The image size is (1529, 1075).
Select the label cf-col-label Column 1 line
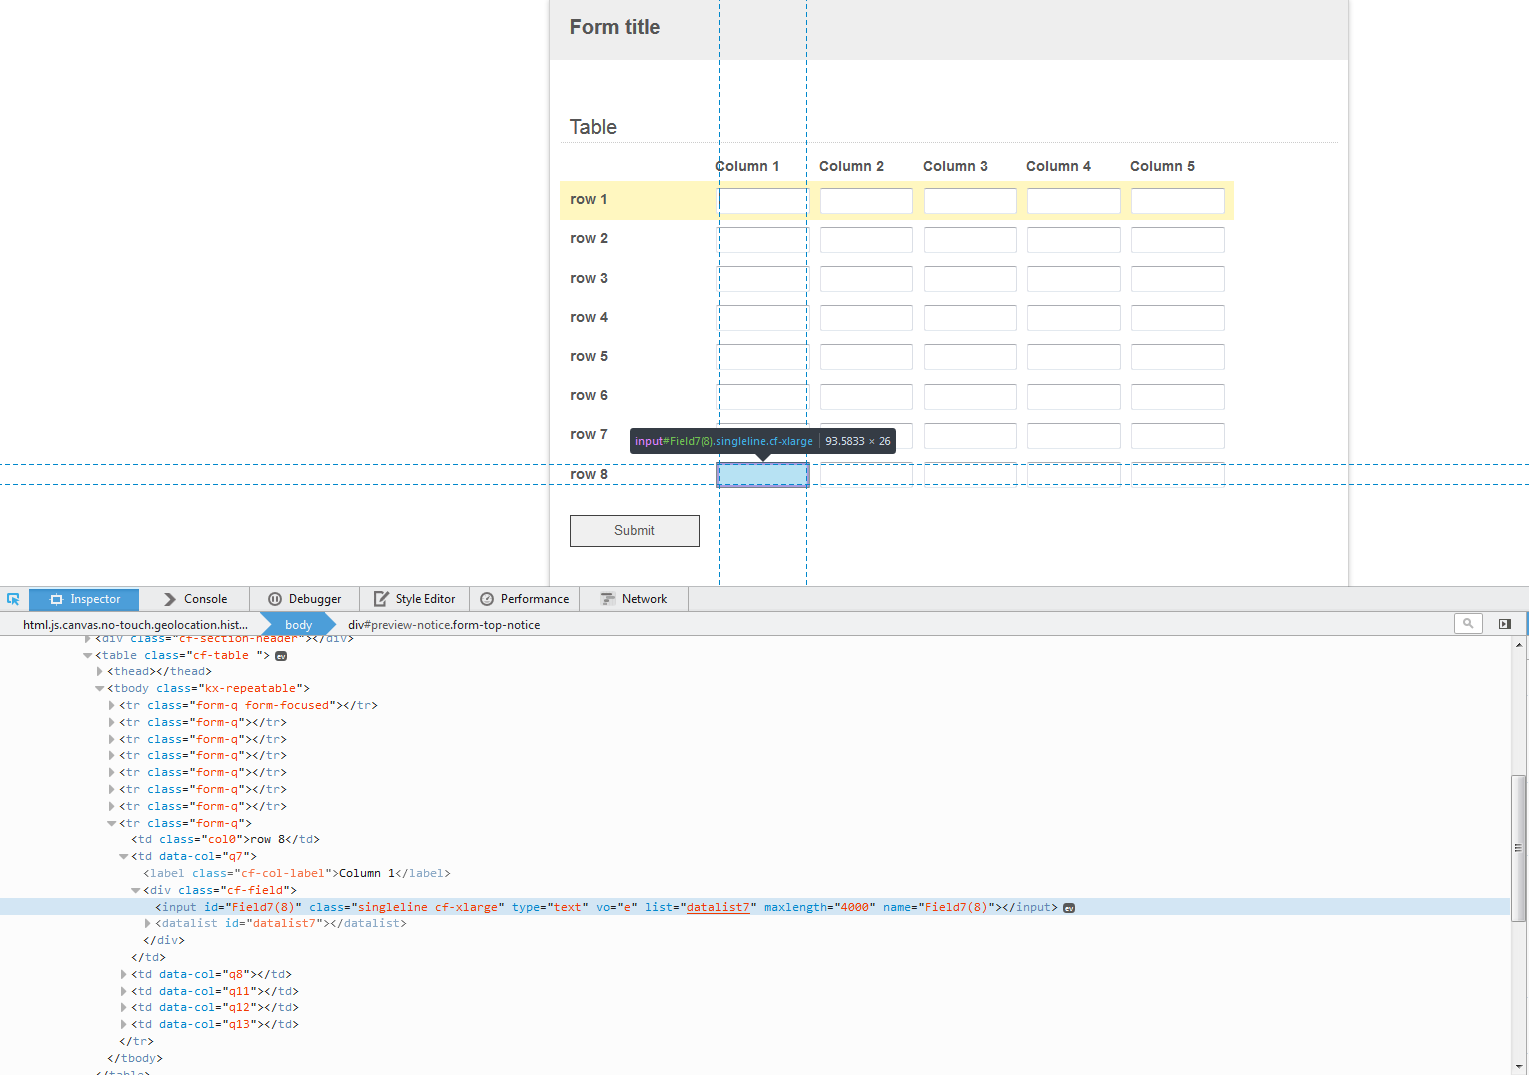pyautogui.click(x=297, y=874)
